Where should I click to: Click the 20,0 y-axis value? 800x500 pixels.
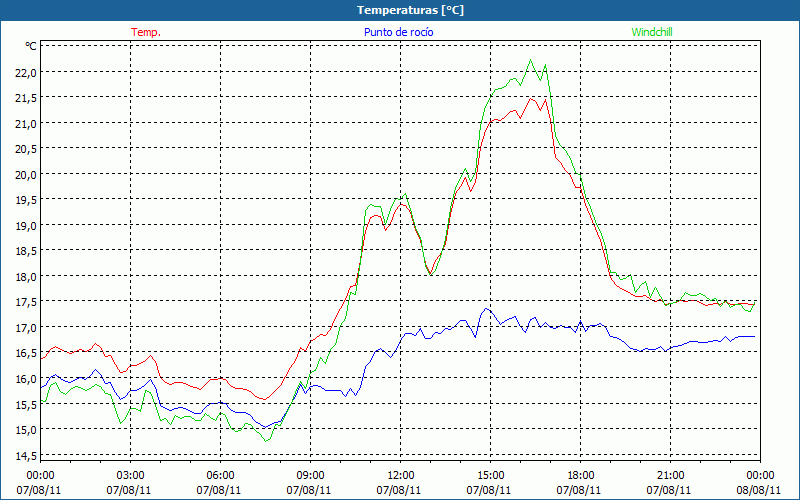coord(27,174)
